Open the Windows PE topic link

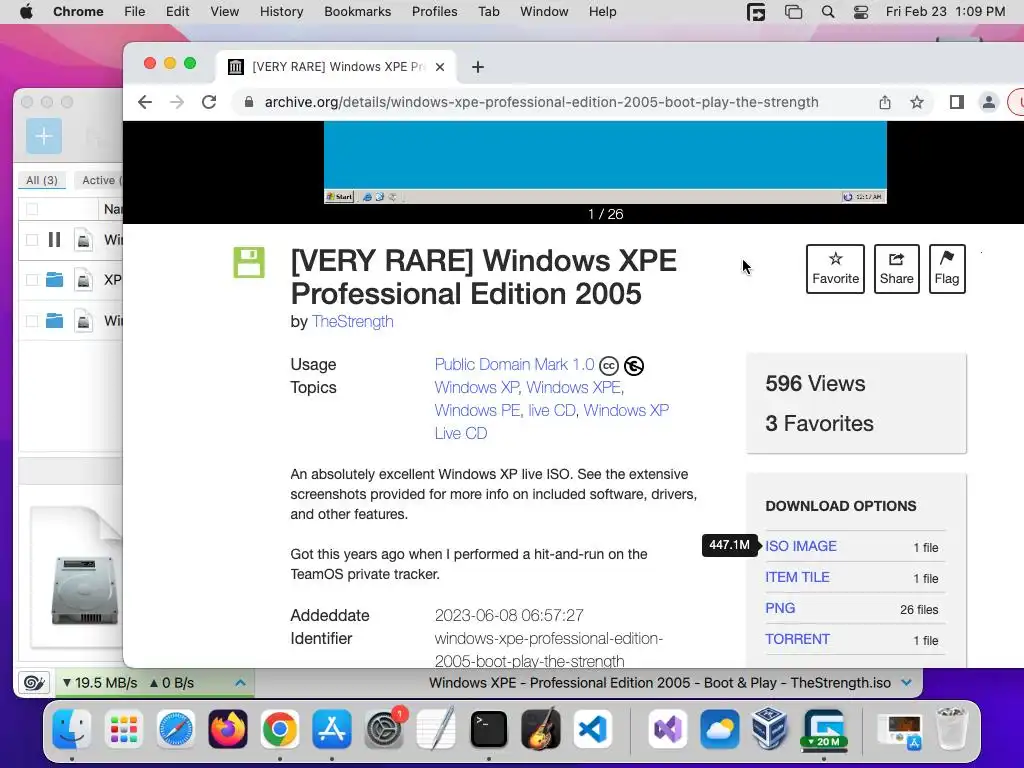tap(477, 410)
